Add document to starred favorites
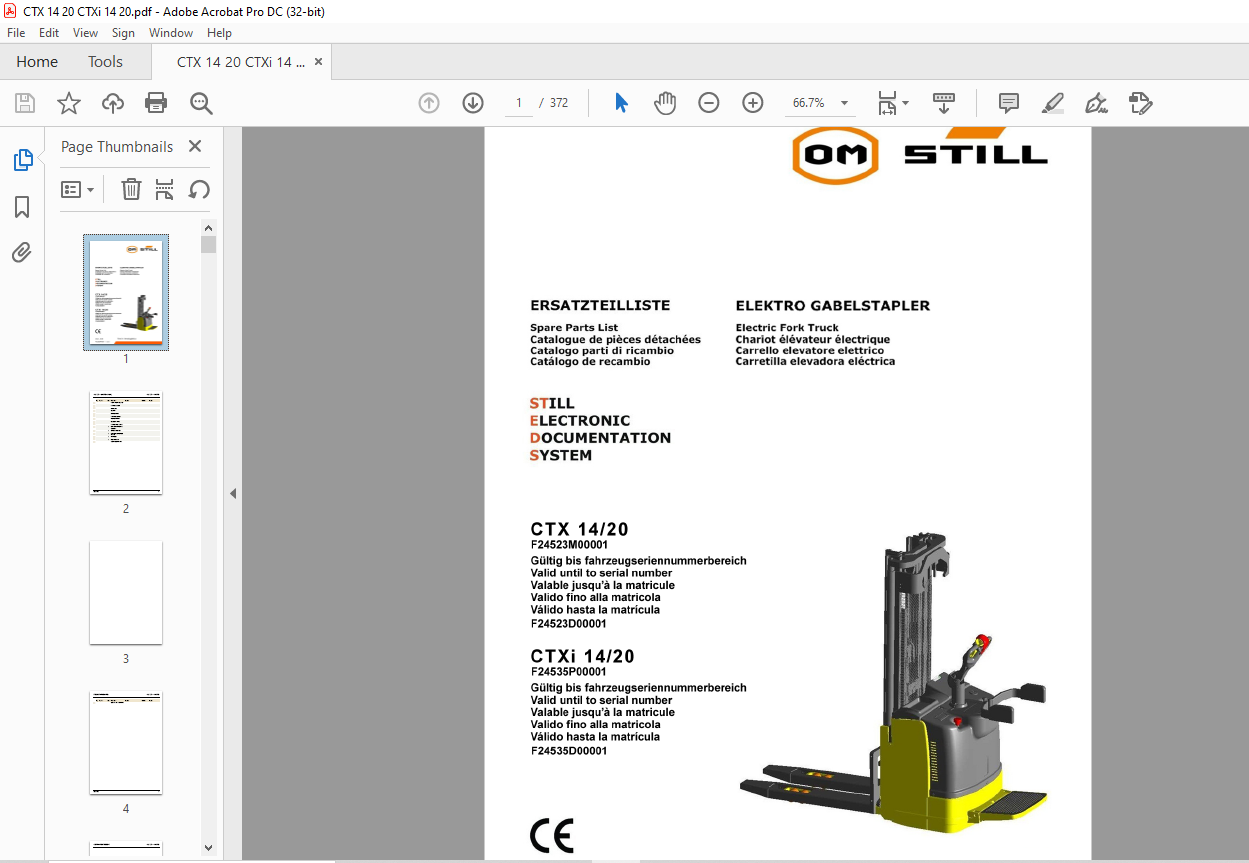The height and width of the screenshot is (863, 1249). pyautogui.click(x=69, y=103)
